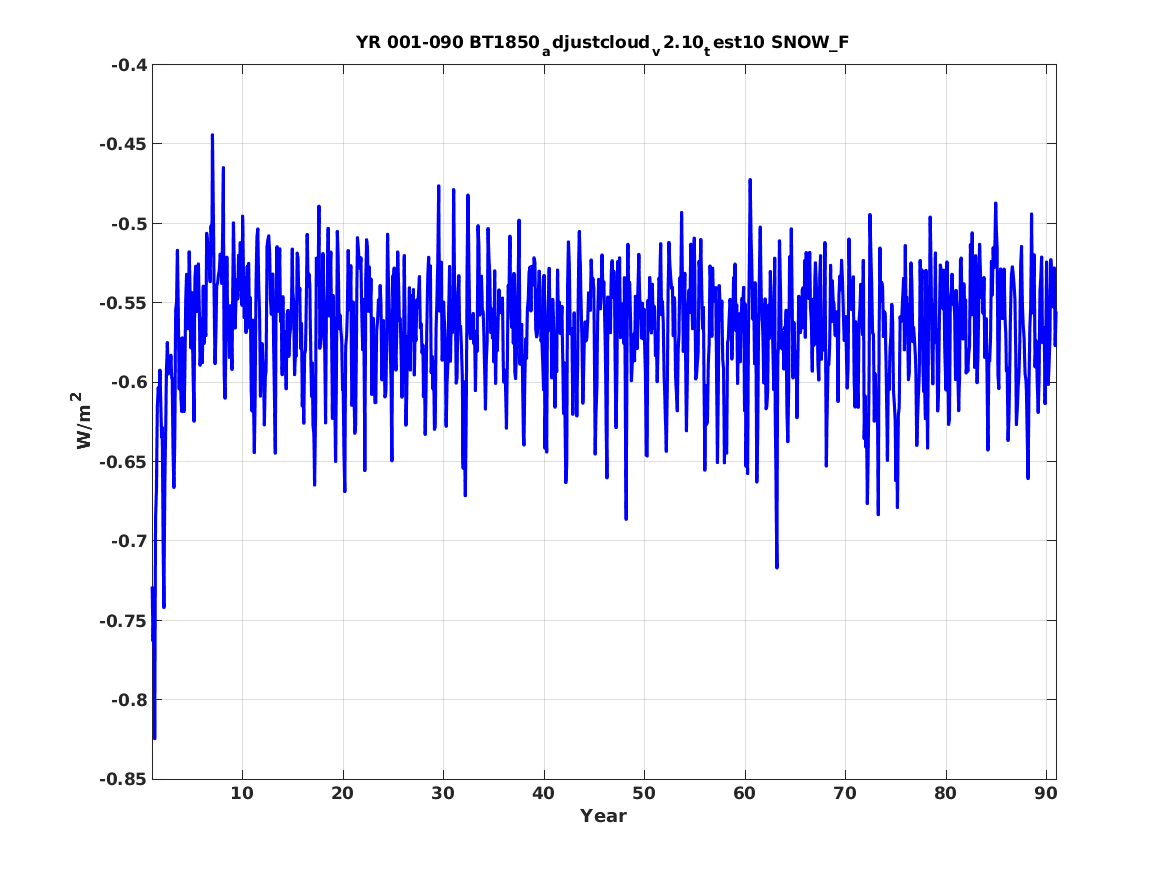1167x875 pixels.
Task: Click the x-axis tick label 20
Action: click(342, 794)
